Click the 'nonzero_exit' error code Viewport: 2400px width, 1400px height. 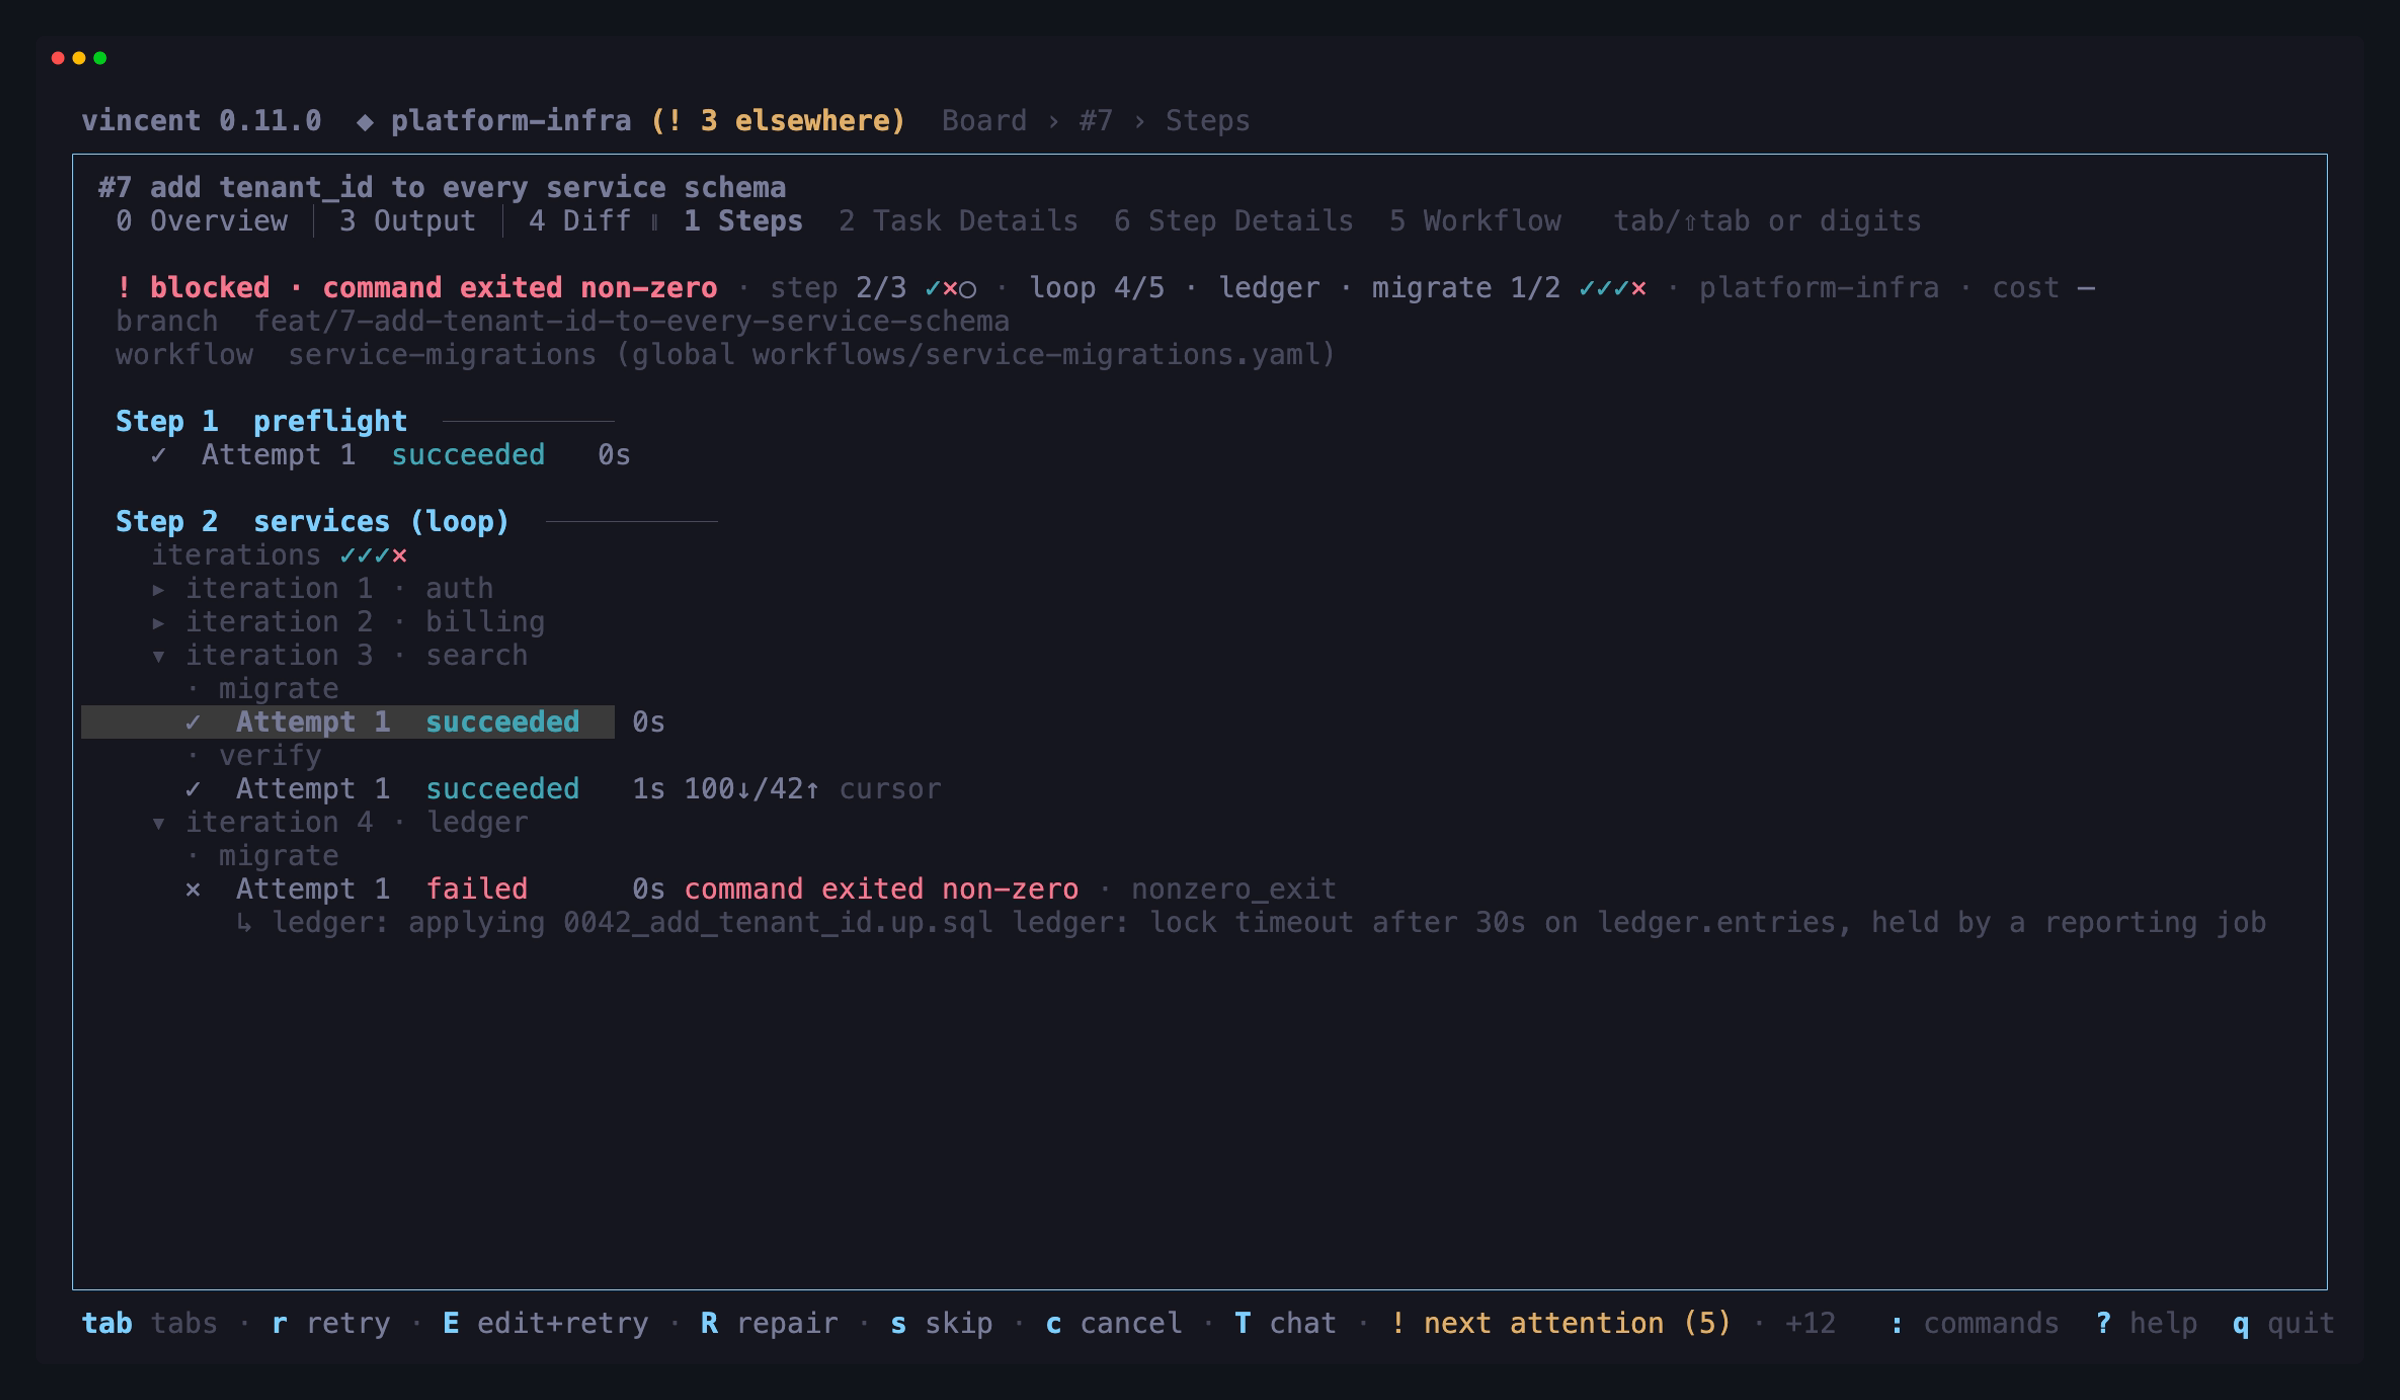1233,889
